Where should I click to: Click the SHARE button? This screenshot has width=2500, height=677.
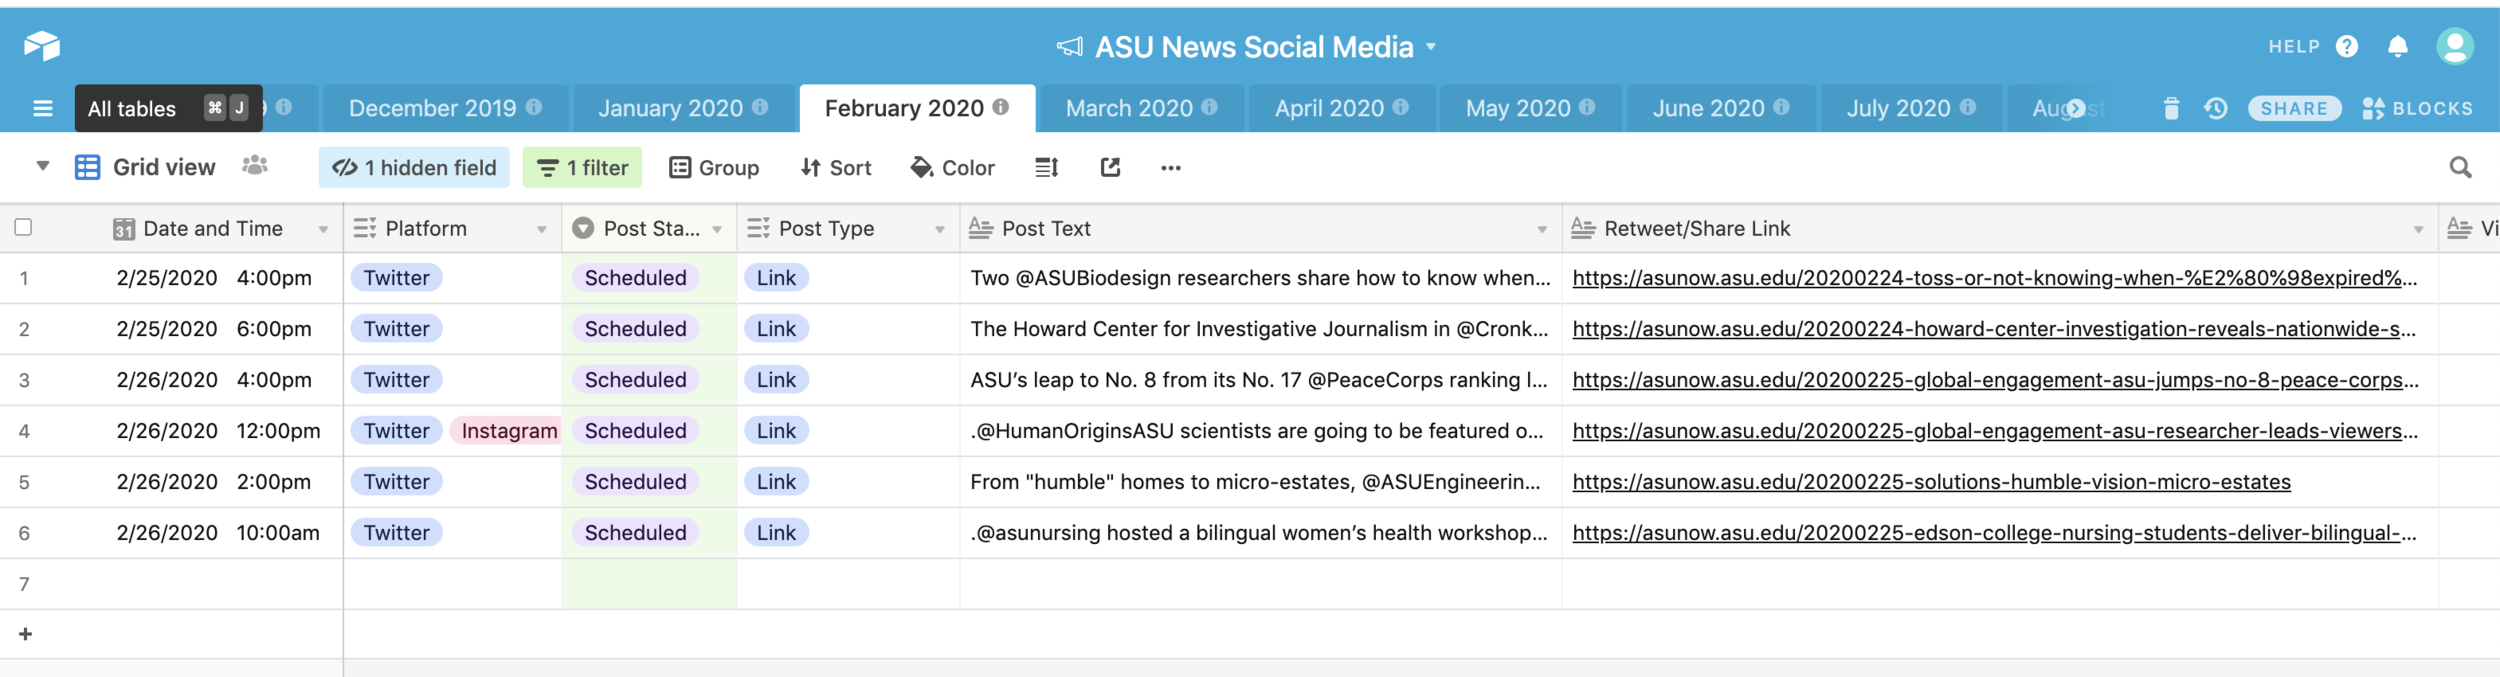point(2294,108)
